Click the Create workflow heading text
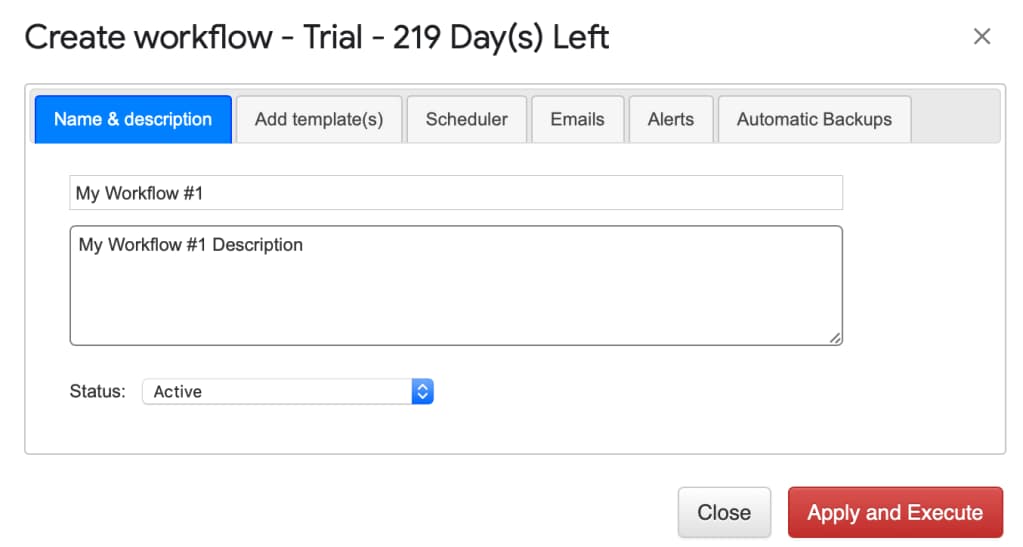 (148, 37)
